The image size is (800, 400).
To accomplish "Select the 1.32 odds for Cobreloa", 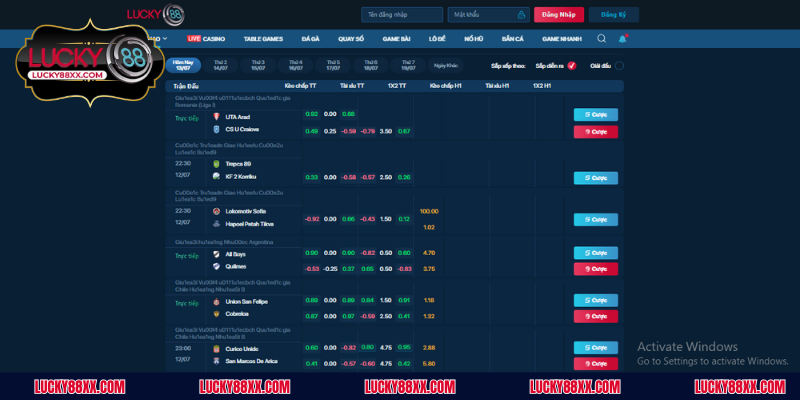I will pos(429,316).
